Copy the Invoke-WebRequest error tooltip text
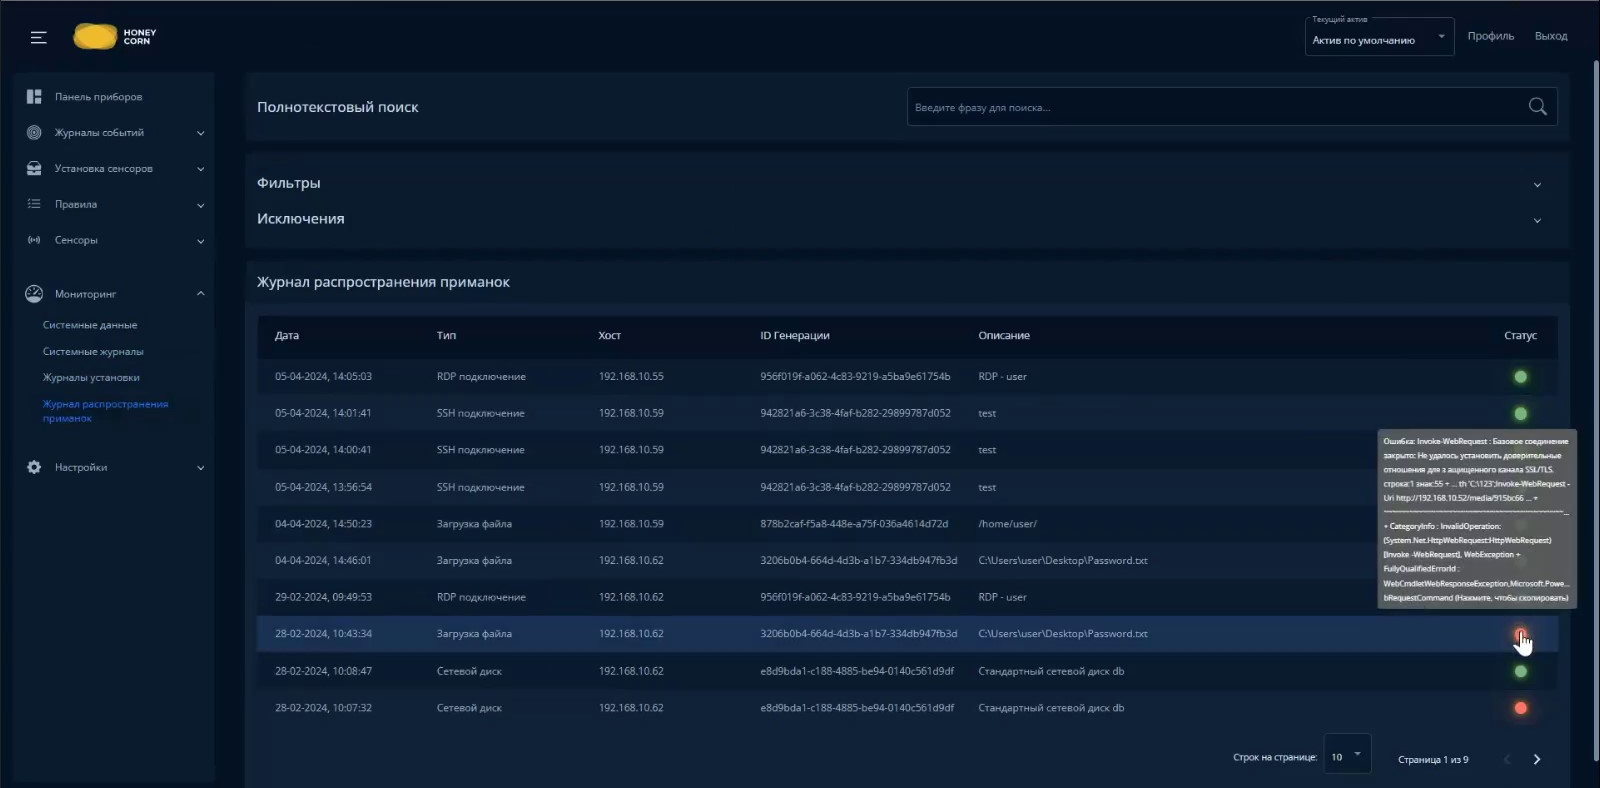Viewport: 1600px width, 788px height. coord(1476,519)
